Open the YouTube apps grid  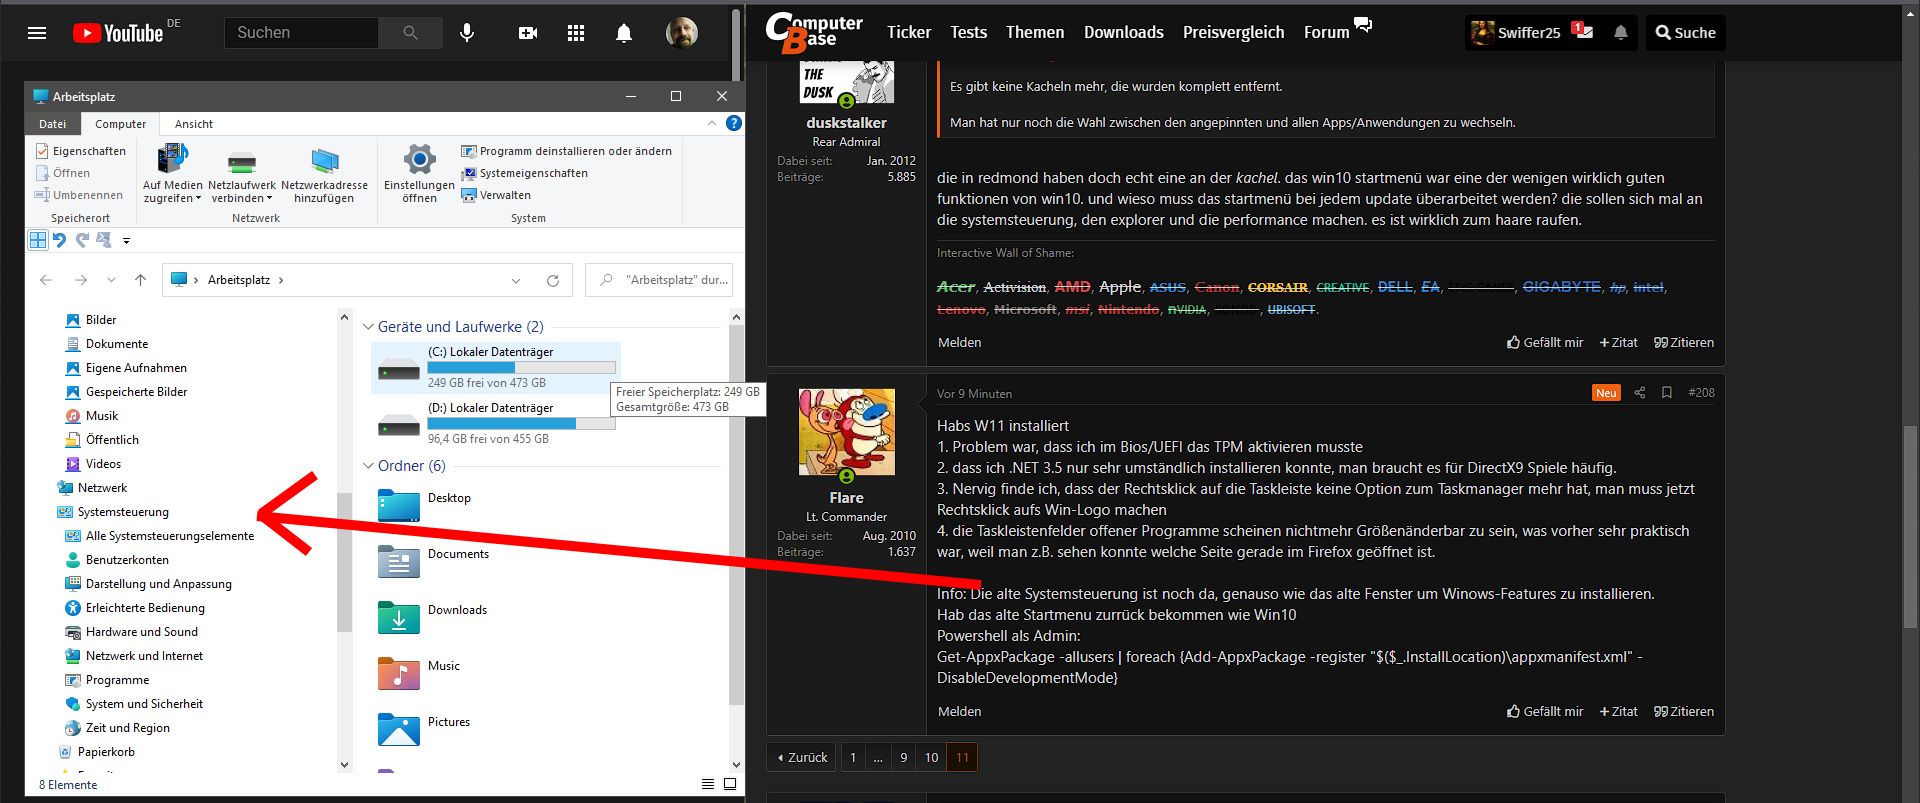pos(576,33)
